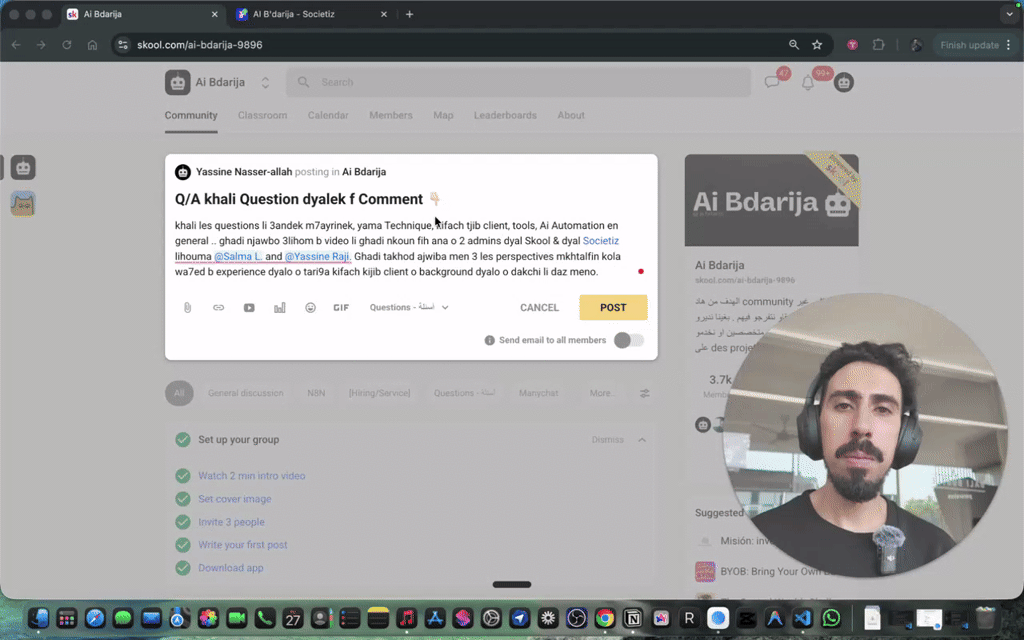Open the Questions category dropdown
The width and height of the screenshot is (1024, 640).
point(409,308)
